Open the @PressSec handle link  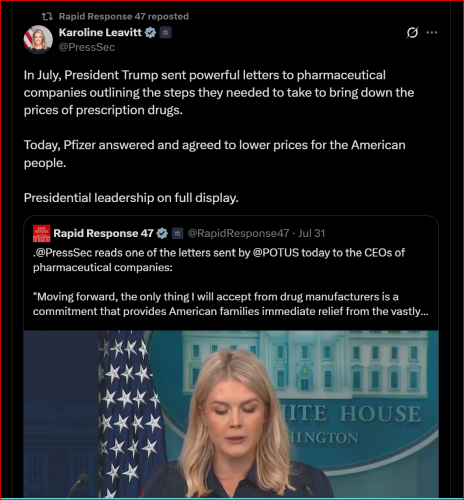click(x=87, y=47)
